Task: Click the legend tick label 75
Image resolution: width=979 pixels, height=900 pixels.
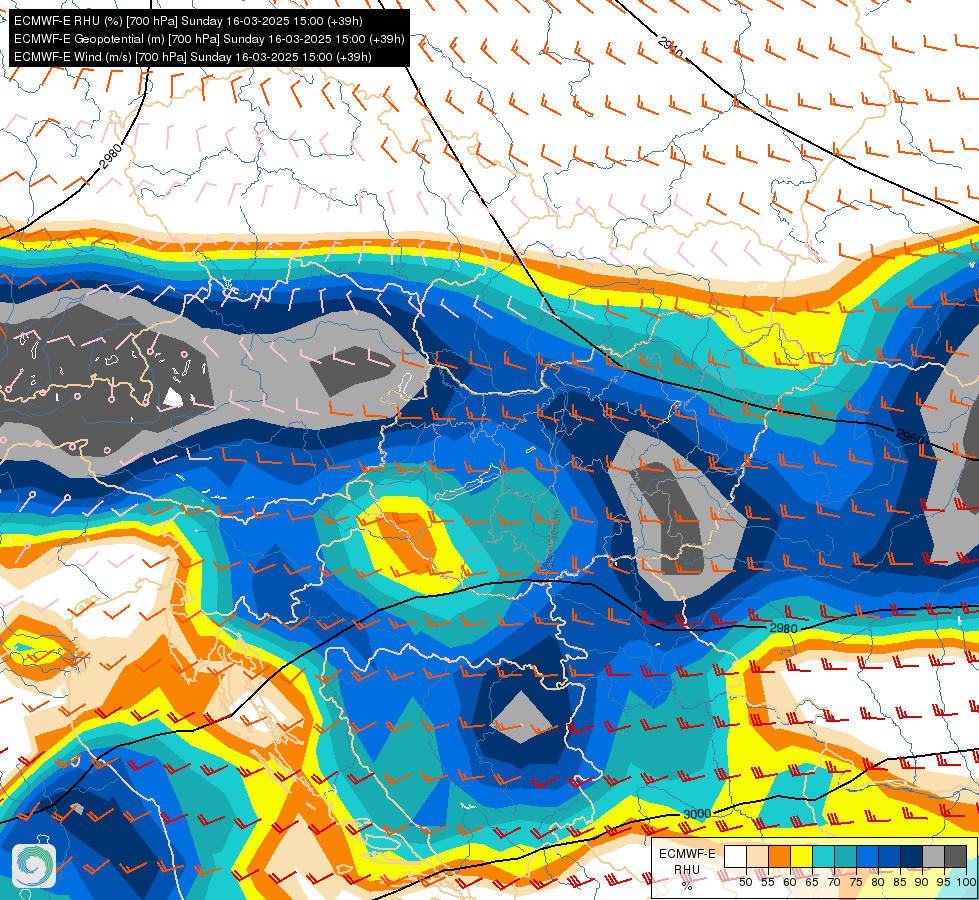Action: (x=856, y=882)
